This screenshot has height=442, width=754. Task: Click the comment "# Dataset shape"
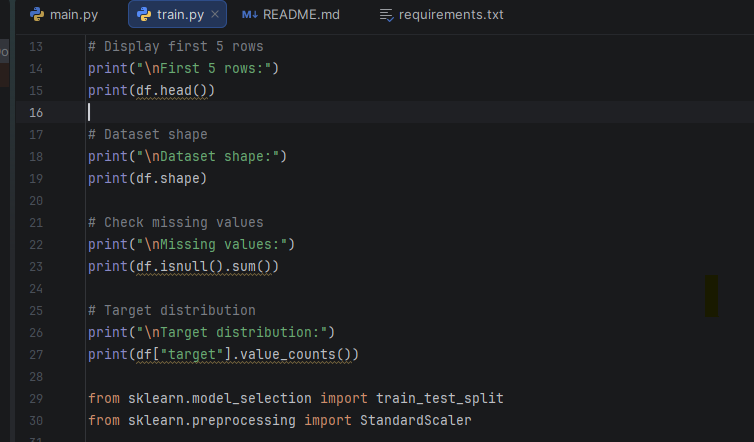[148, 135]
